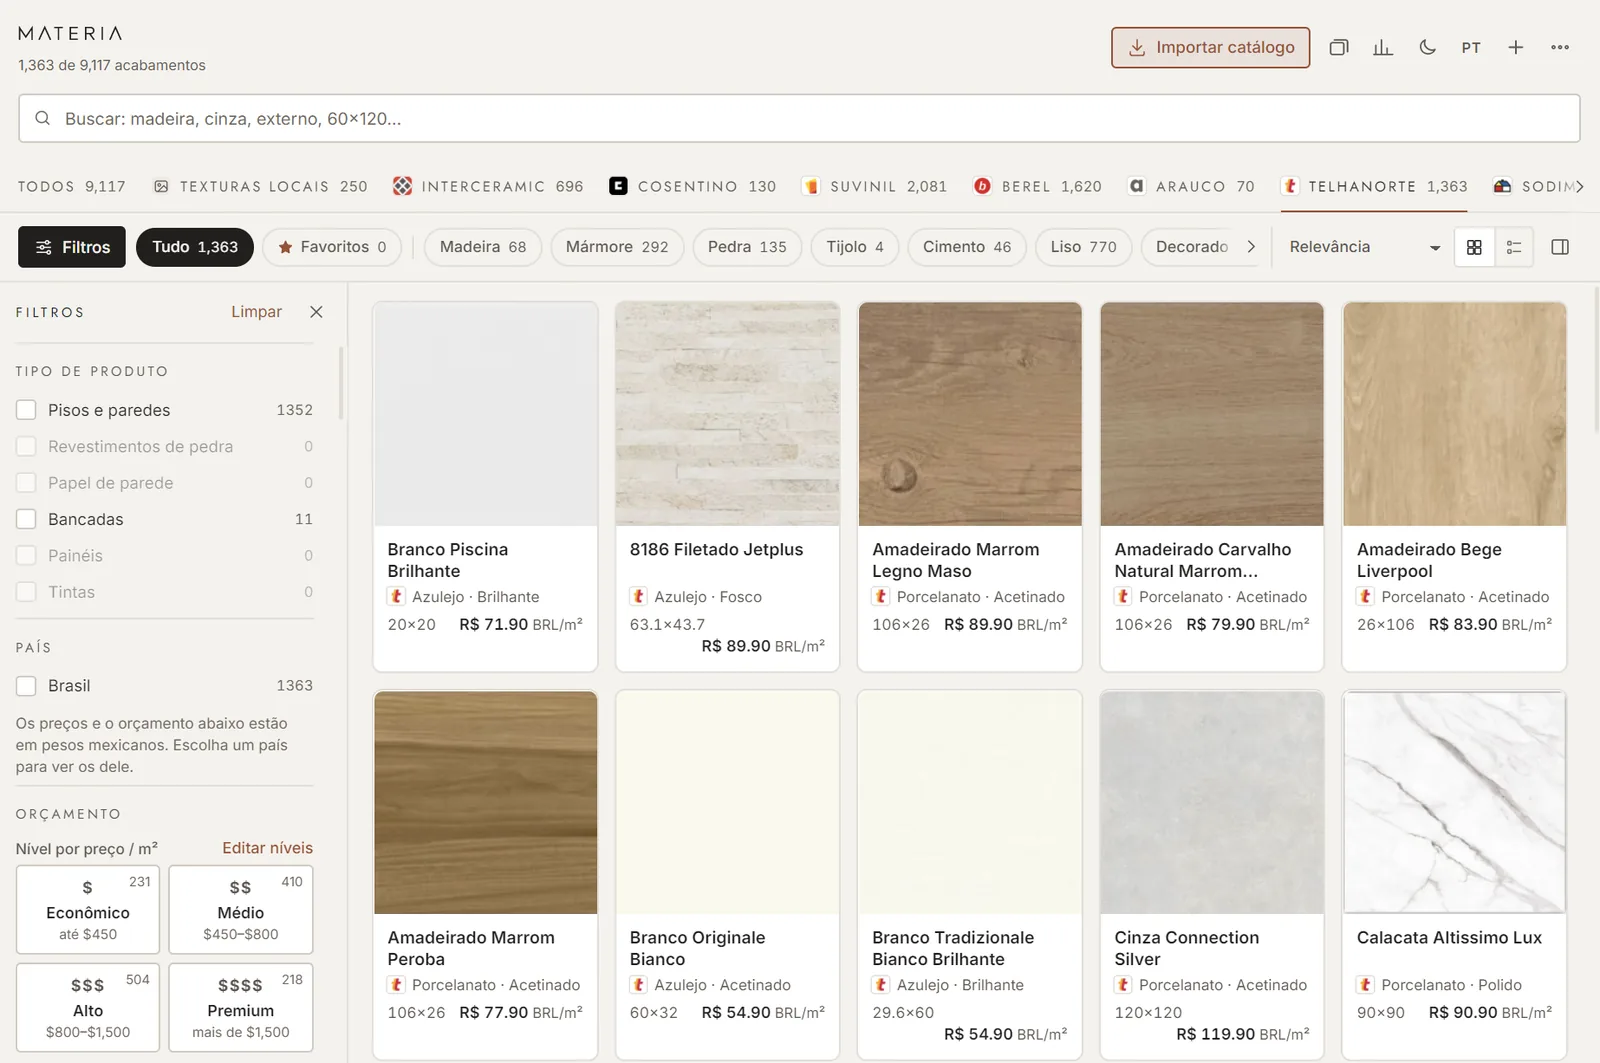Open the Interceramic brand tab

(488, 186)
